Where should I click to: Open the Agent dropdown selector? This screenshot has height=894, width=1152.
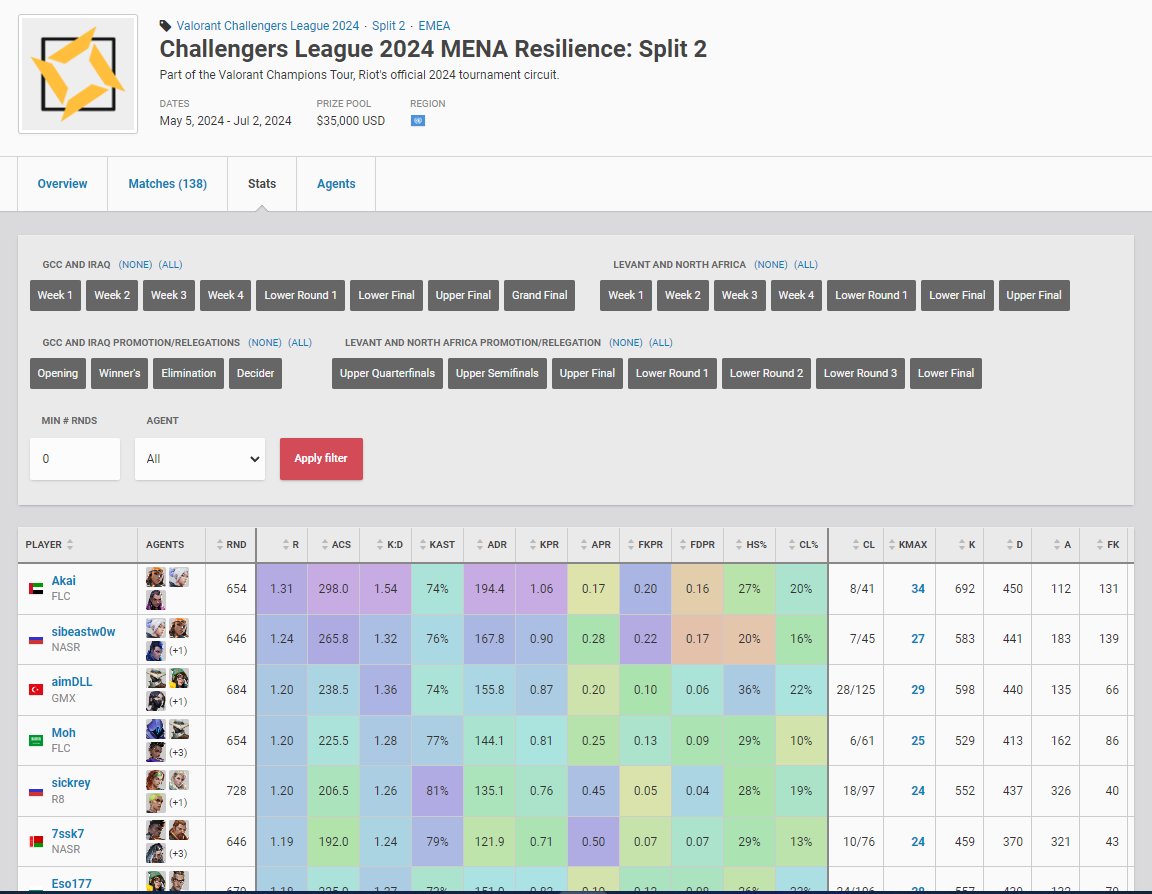tap(200, 459)
